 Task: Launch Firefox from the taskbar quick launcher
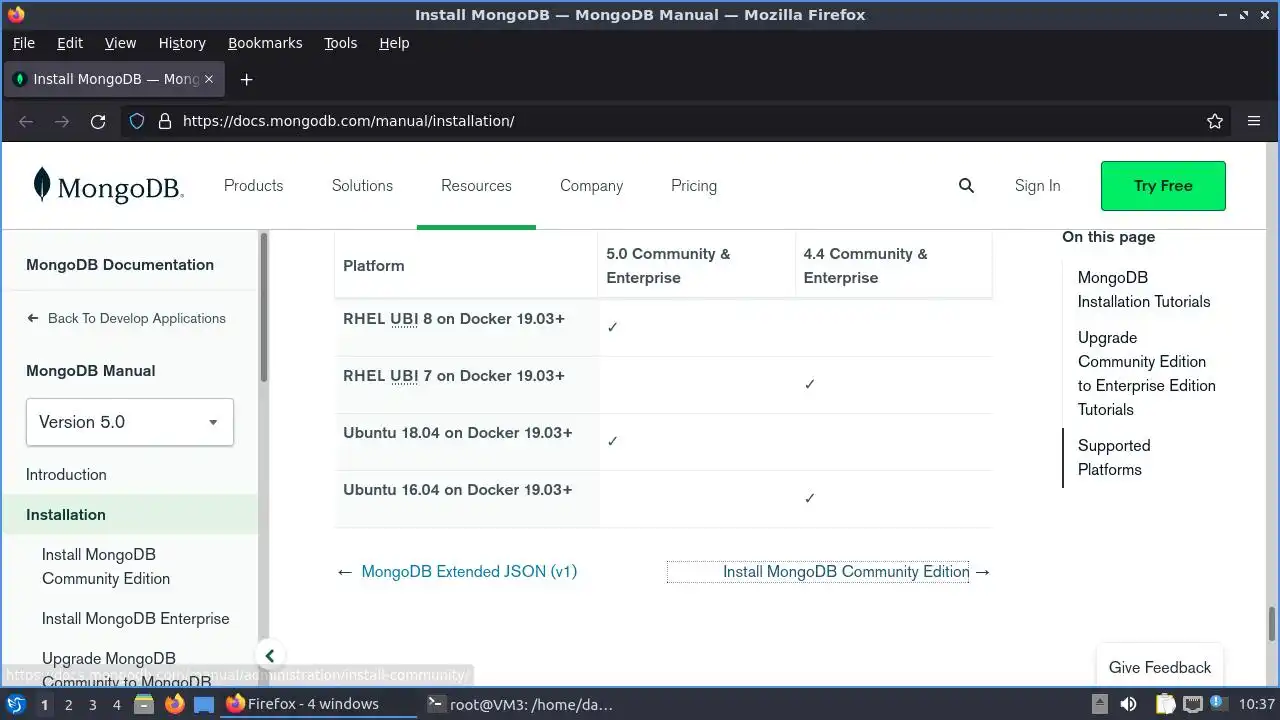pyautogui.click(x=174, y=704)
